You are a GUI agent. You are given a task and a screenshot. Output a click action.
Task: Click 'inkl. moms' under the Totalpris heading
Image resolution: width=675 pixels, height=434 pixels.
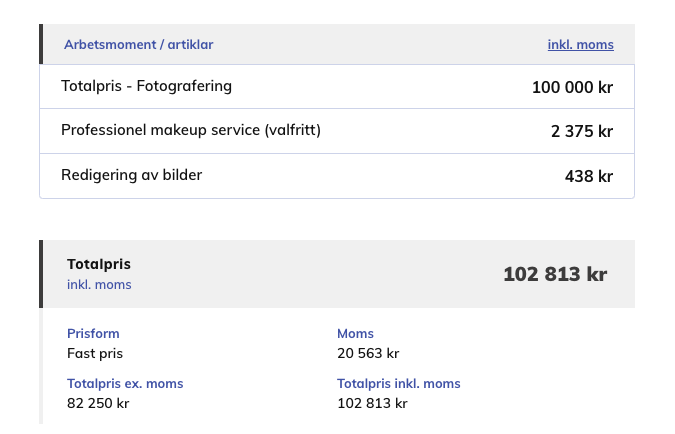pos(99,285)
